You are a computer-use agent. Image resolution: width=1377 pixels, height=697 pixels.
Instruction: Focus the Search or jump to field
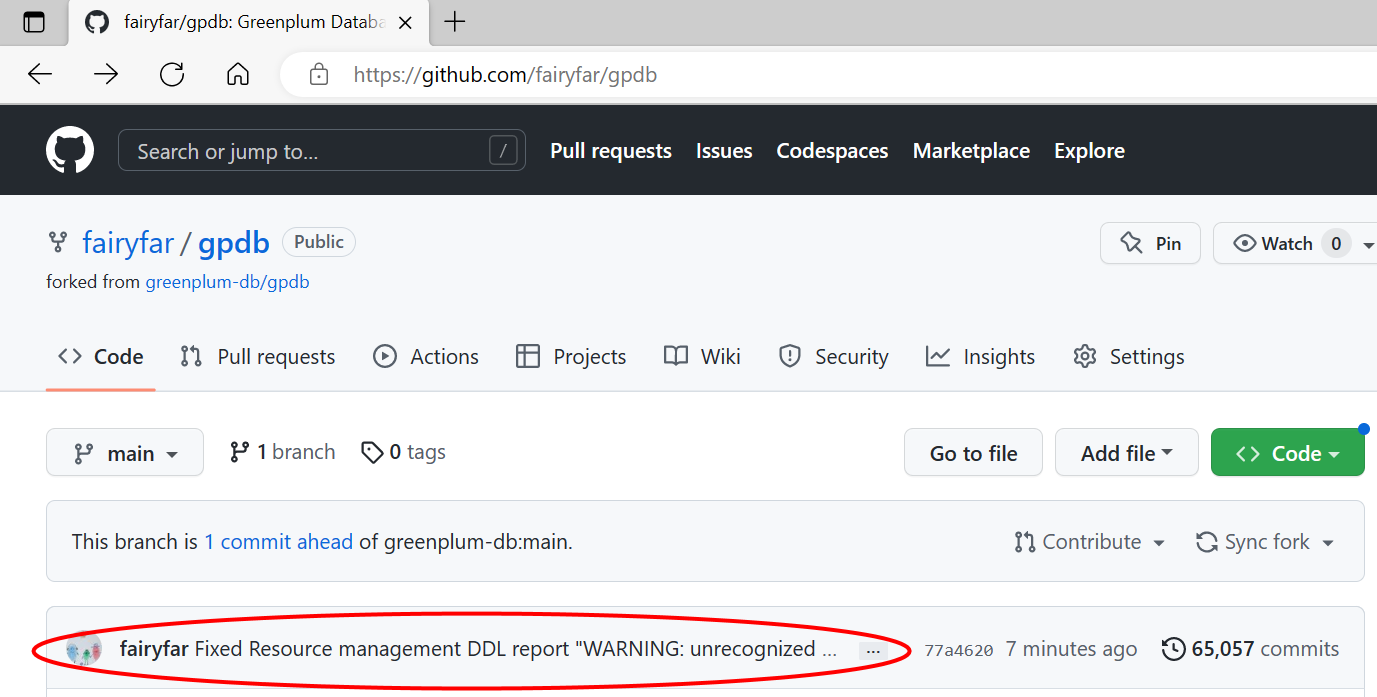pos(322,151)
